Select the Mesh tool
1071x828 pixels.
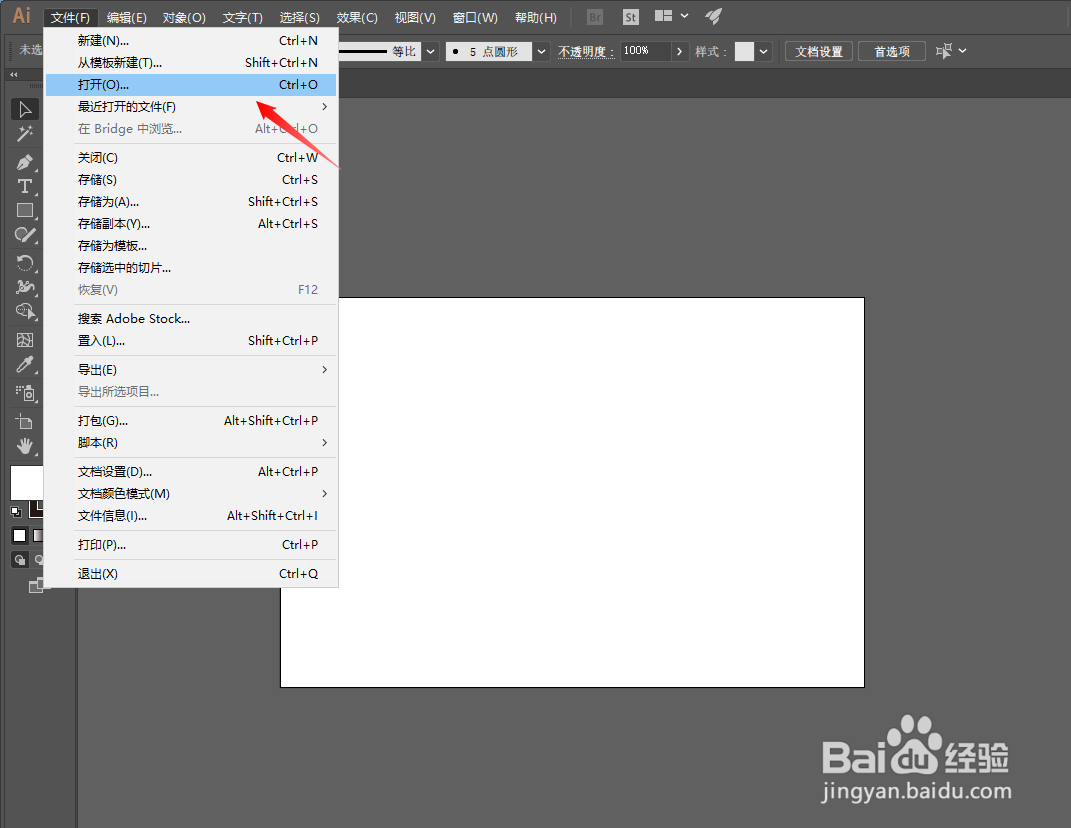25,340
